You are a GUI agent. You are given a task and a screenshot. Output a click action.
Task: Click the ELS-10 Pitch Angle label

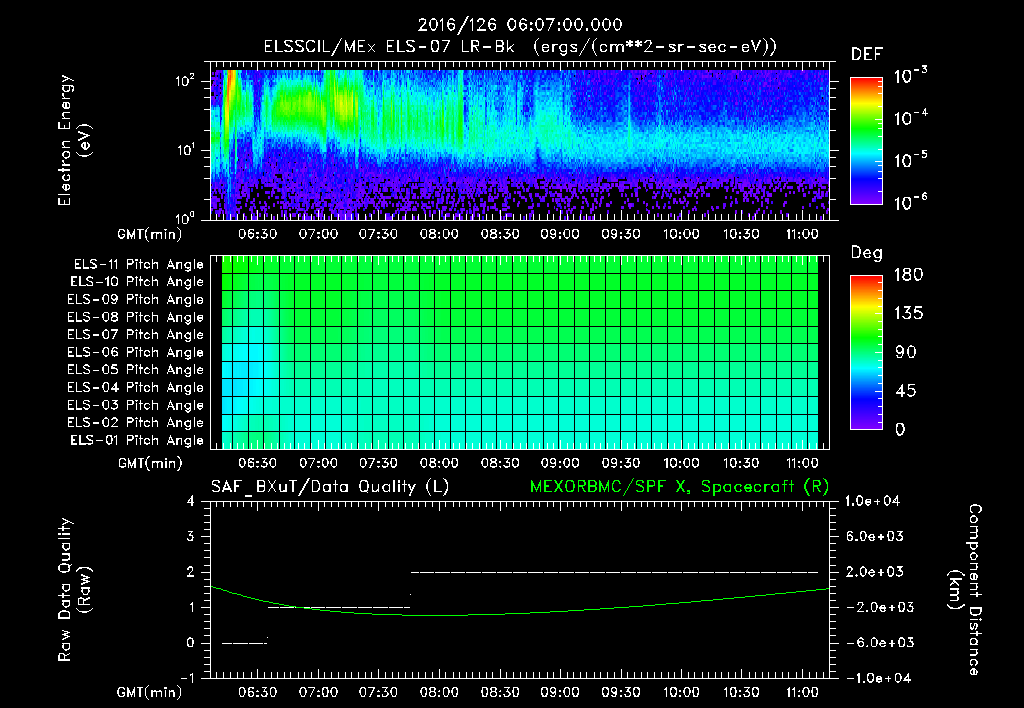click(x=137, y=282)
